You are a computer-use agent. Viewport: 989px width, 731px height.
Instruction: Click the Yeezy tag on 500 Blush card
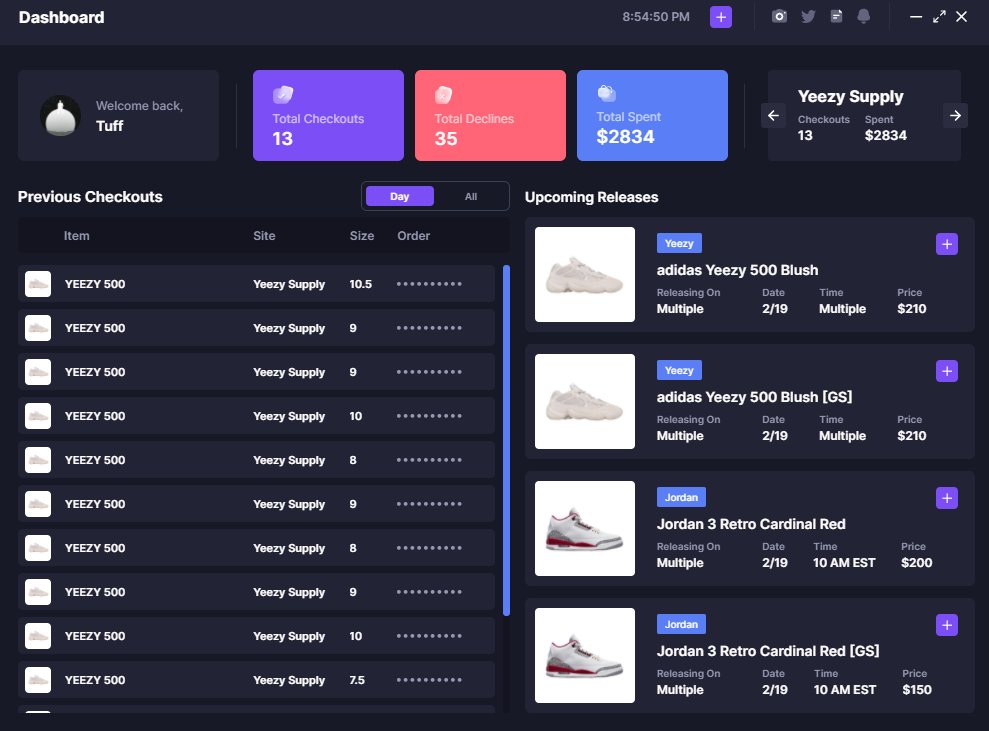[679, 243]
